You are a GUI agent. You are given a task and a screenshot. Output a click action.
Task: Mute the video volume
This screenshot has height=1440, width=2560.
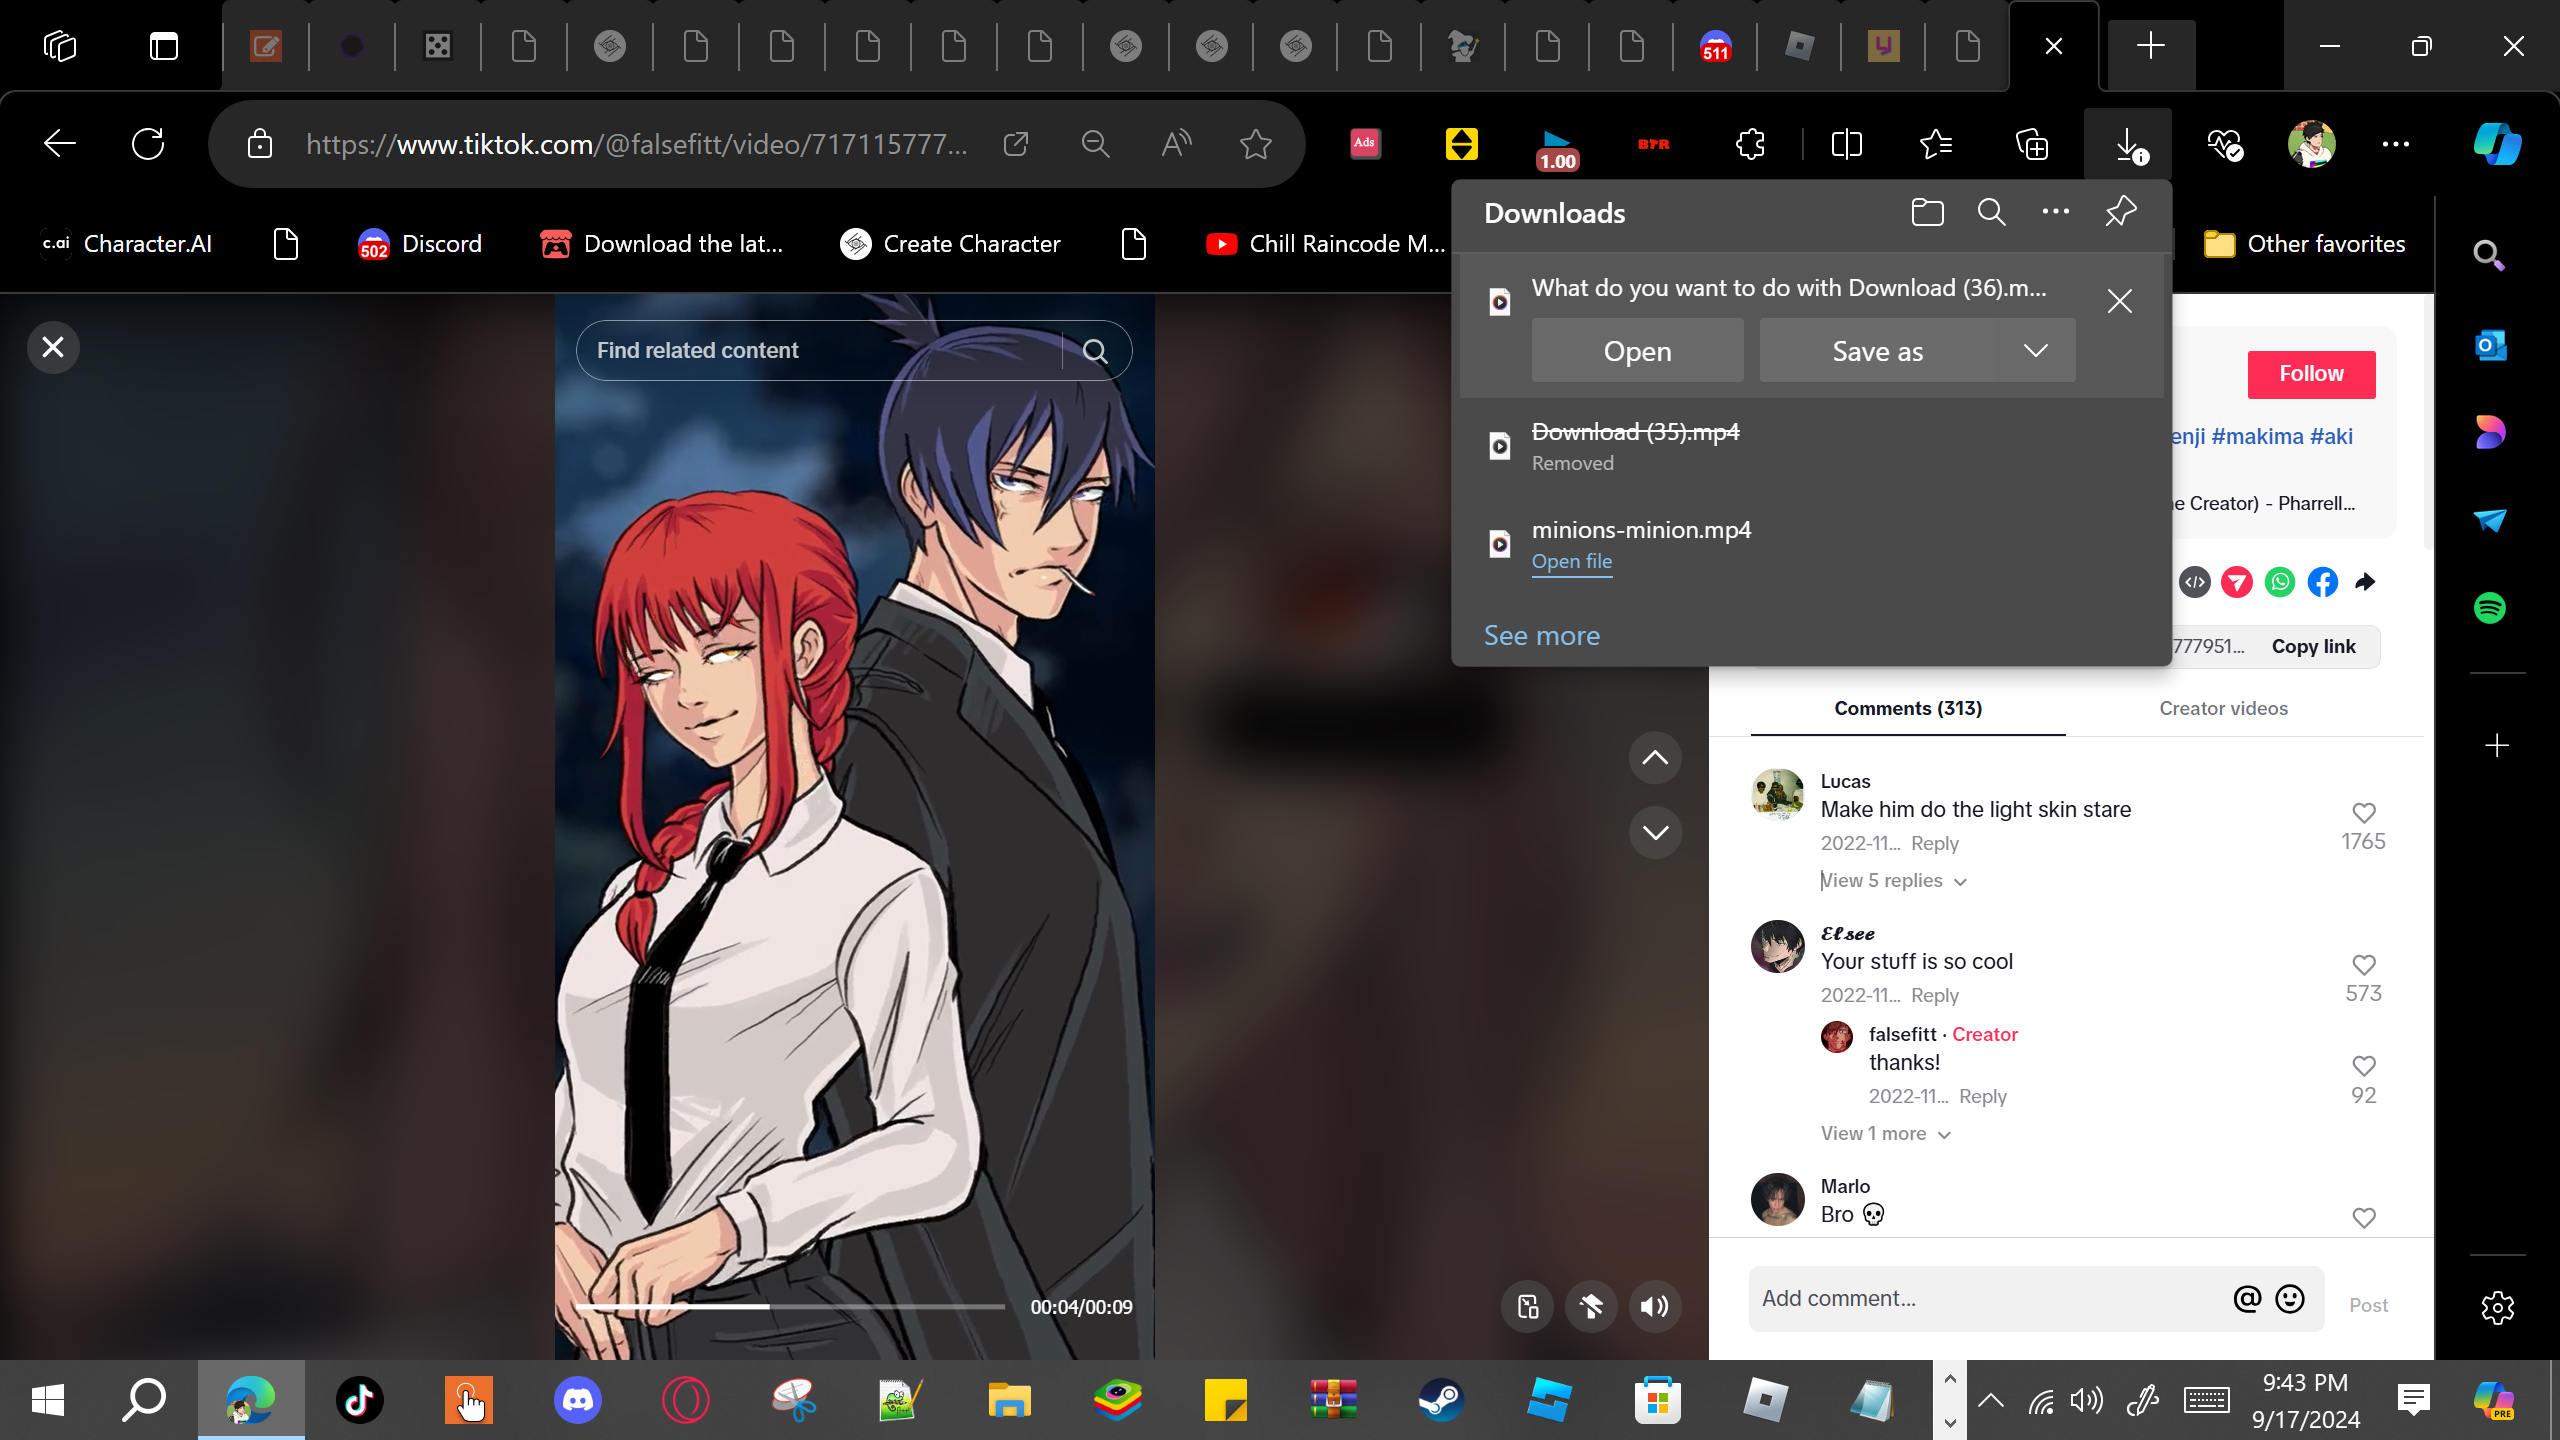tap(1655, 1306)
